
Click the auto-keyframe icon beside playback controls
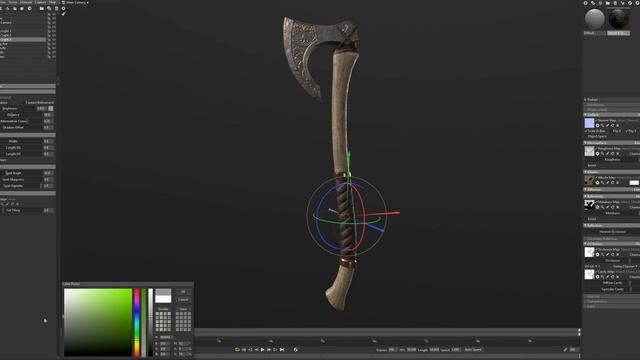(x=296, y=350)
